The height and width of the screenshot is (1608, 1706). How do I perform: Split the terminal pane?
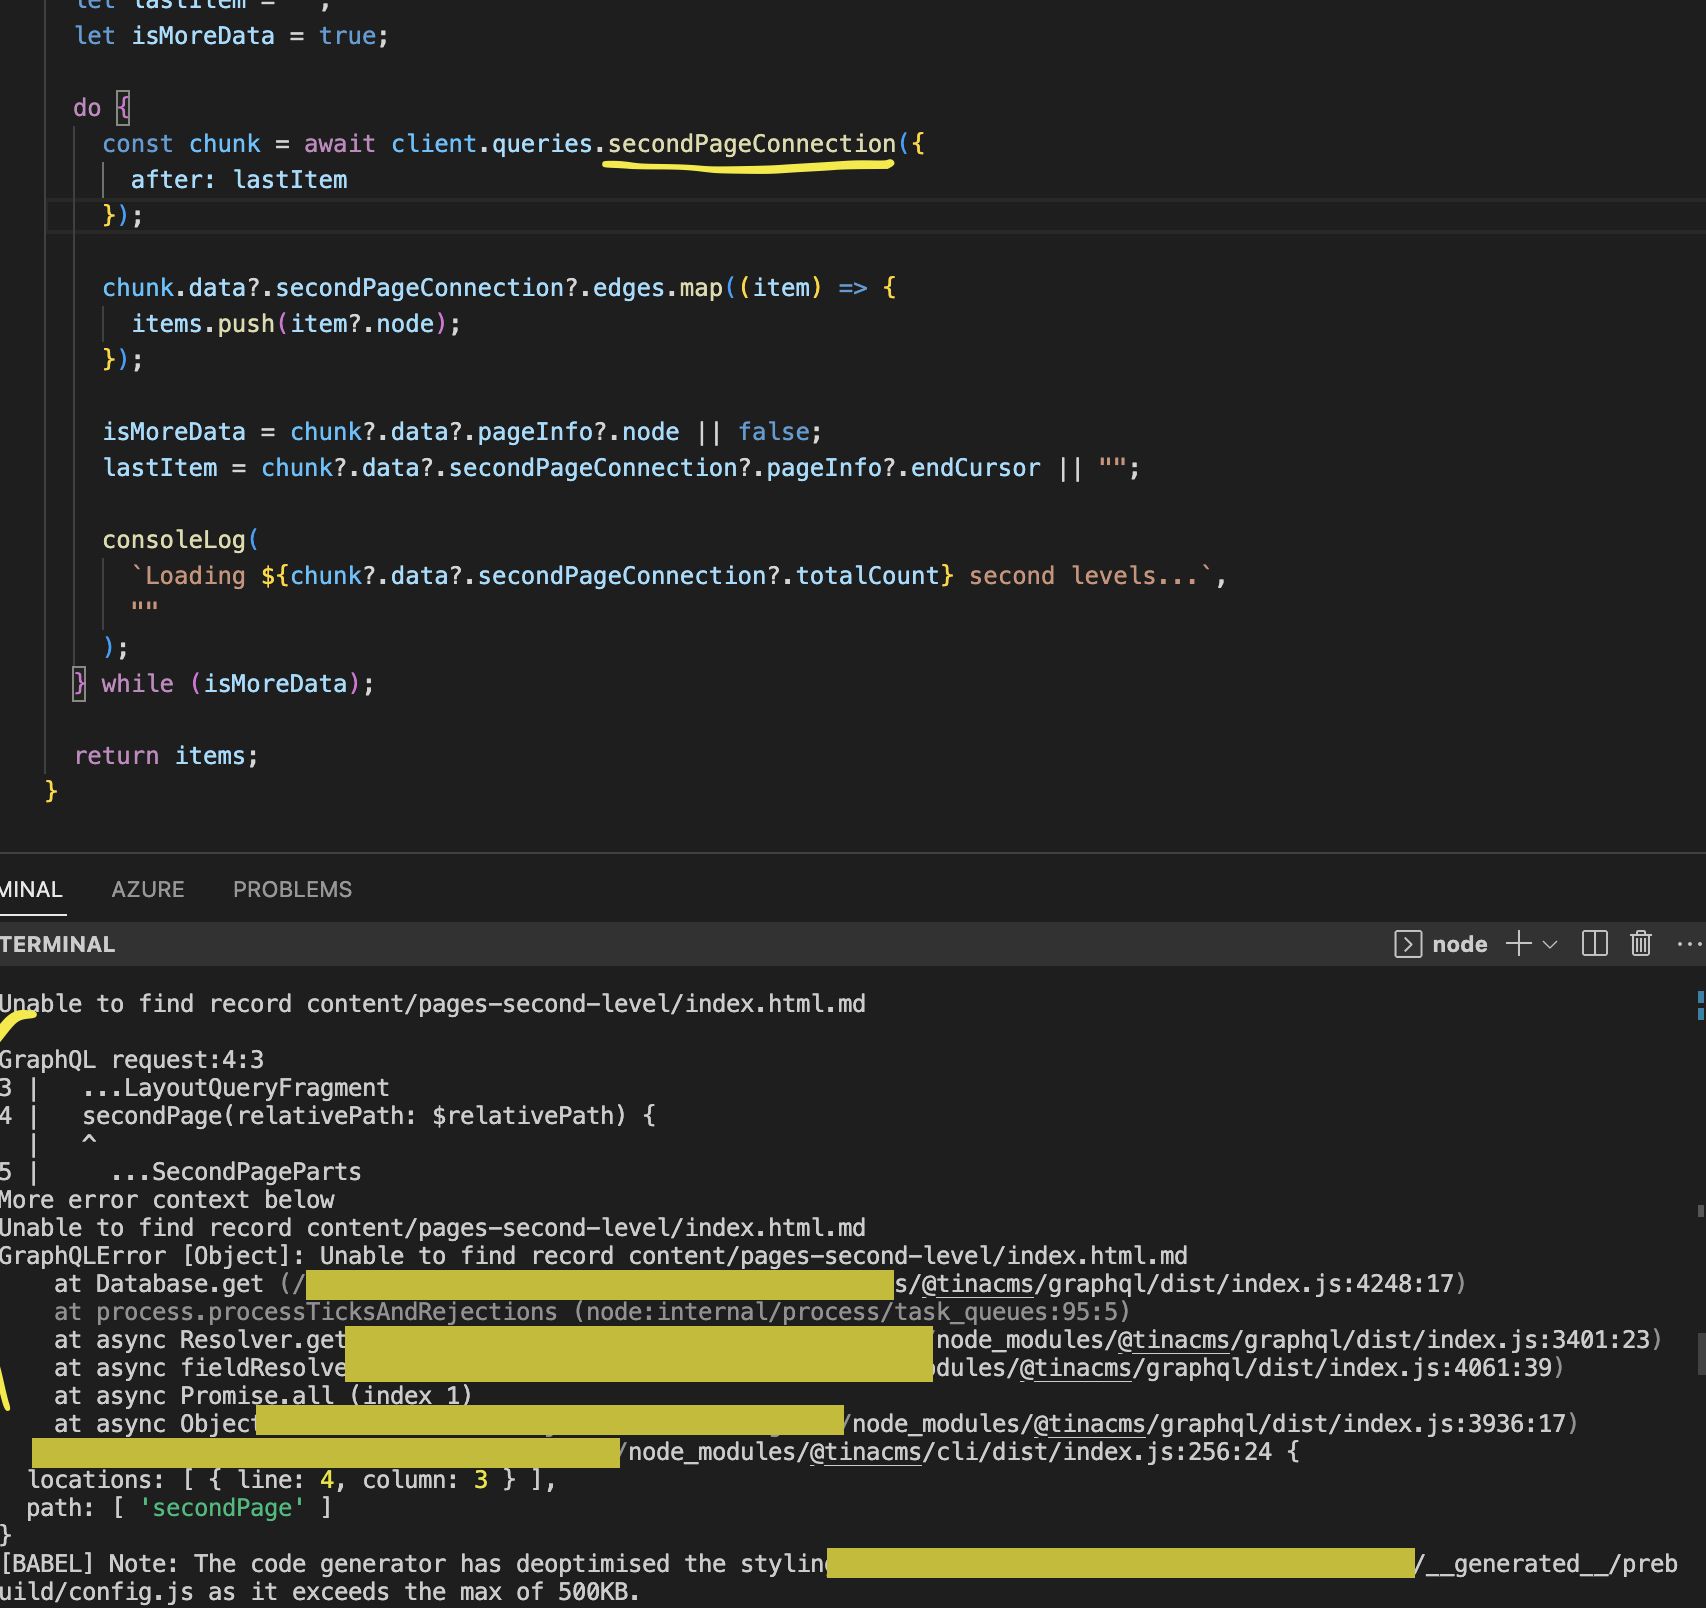click(x=1594, y=944)
